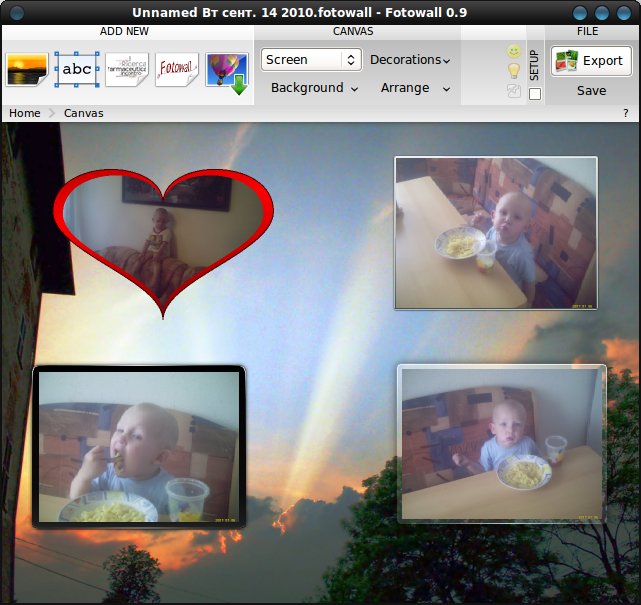Screen dimensions: 641x605
Task: Select the upper right photo of child at table
Action: [x=495, y=233]
